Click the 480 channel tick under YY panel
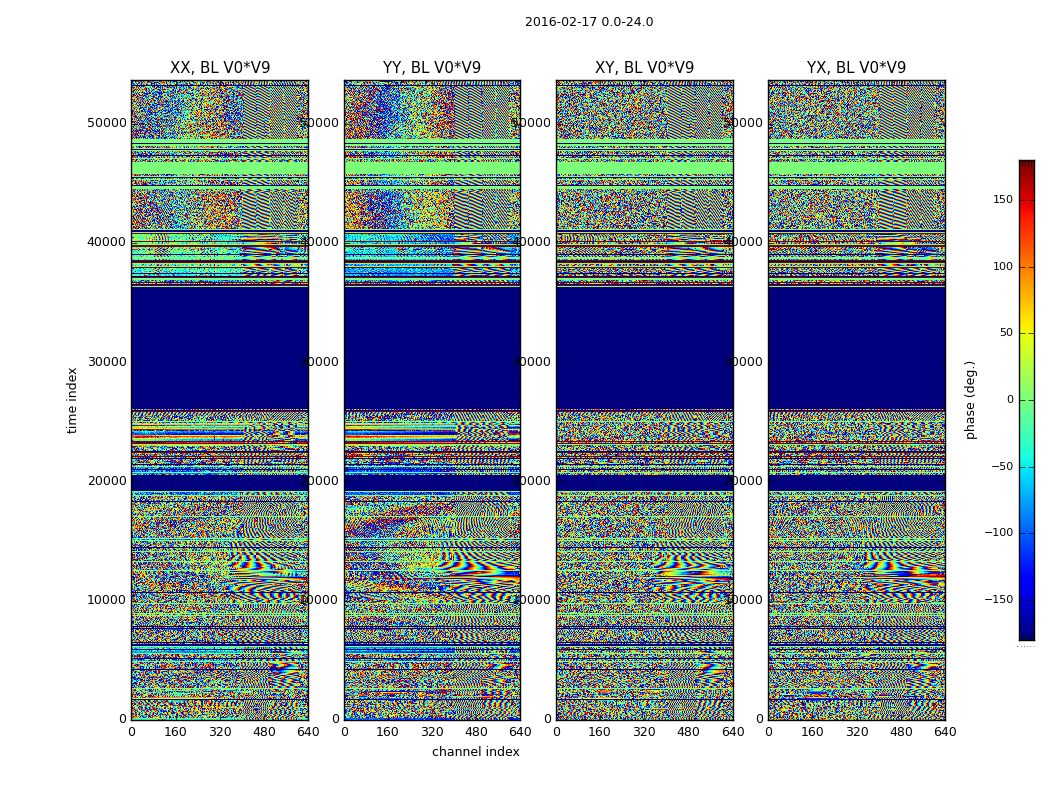 click(x=476, y=732)
